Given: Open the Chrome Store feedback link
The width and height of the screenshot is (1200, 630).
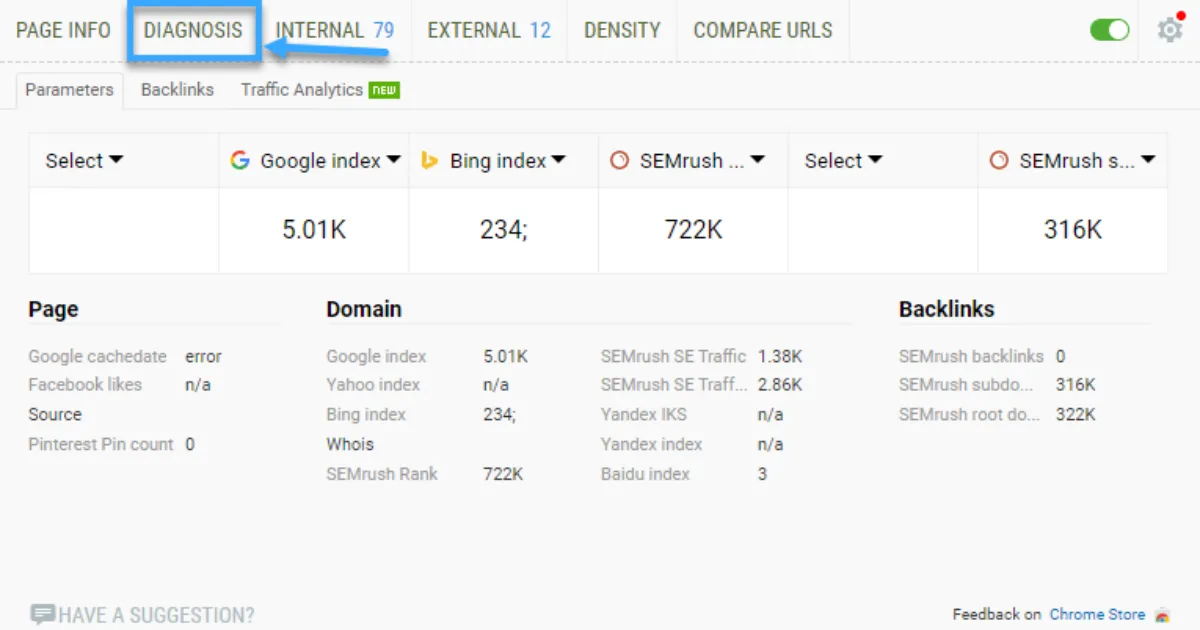Looking at the screenshot, I should click(x=1097, y=615).
